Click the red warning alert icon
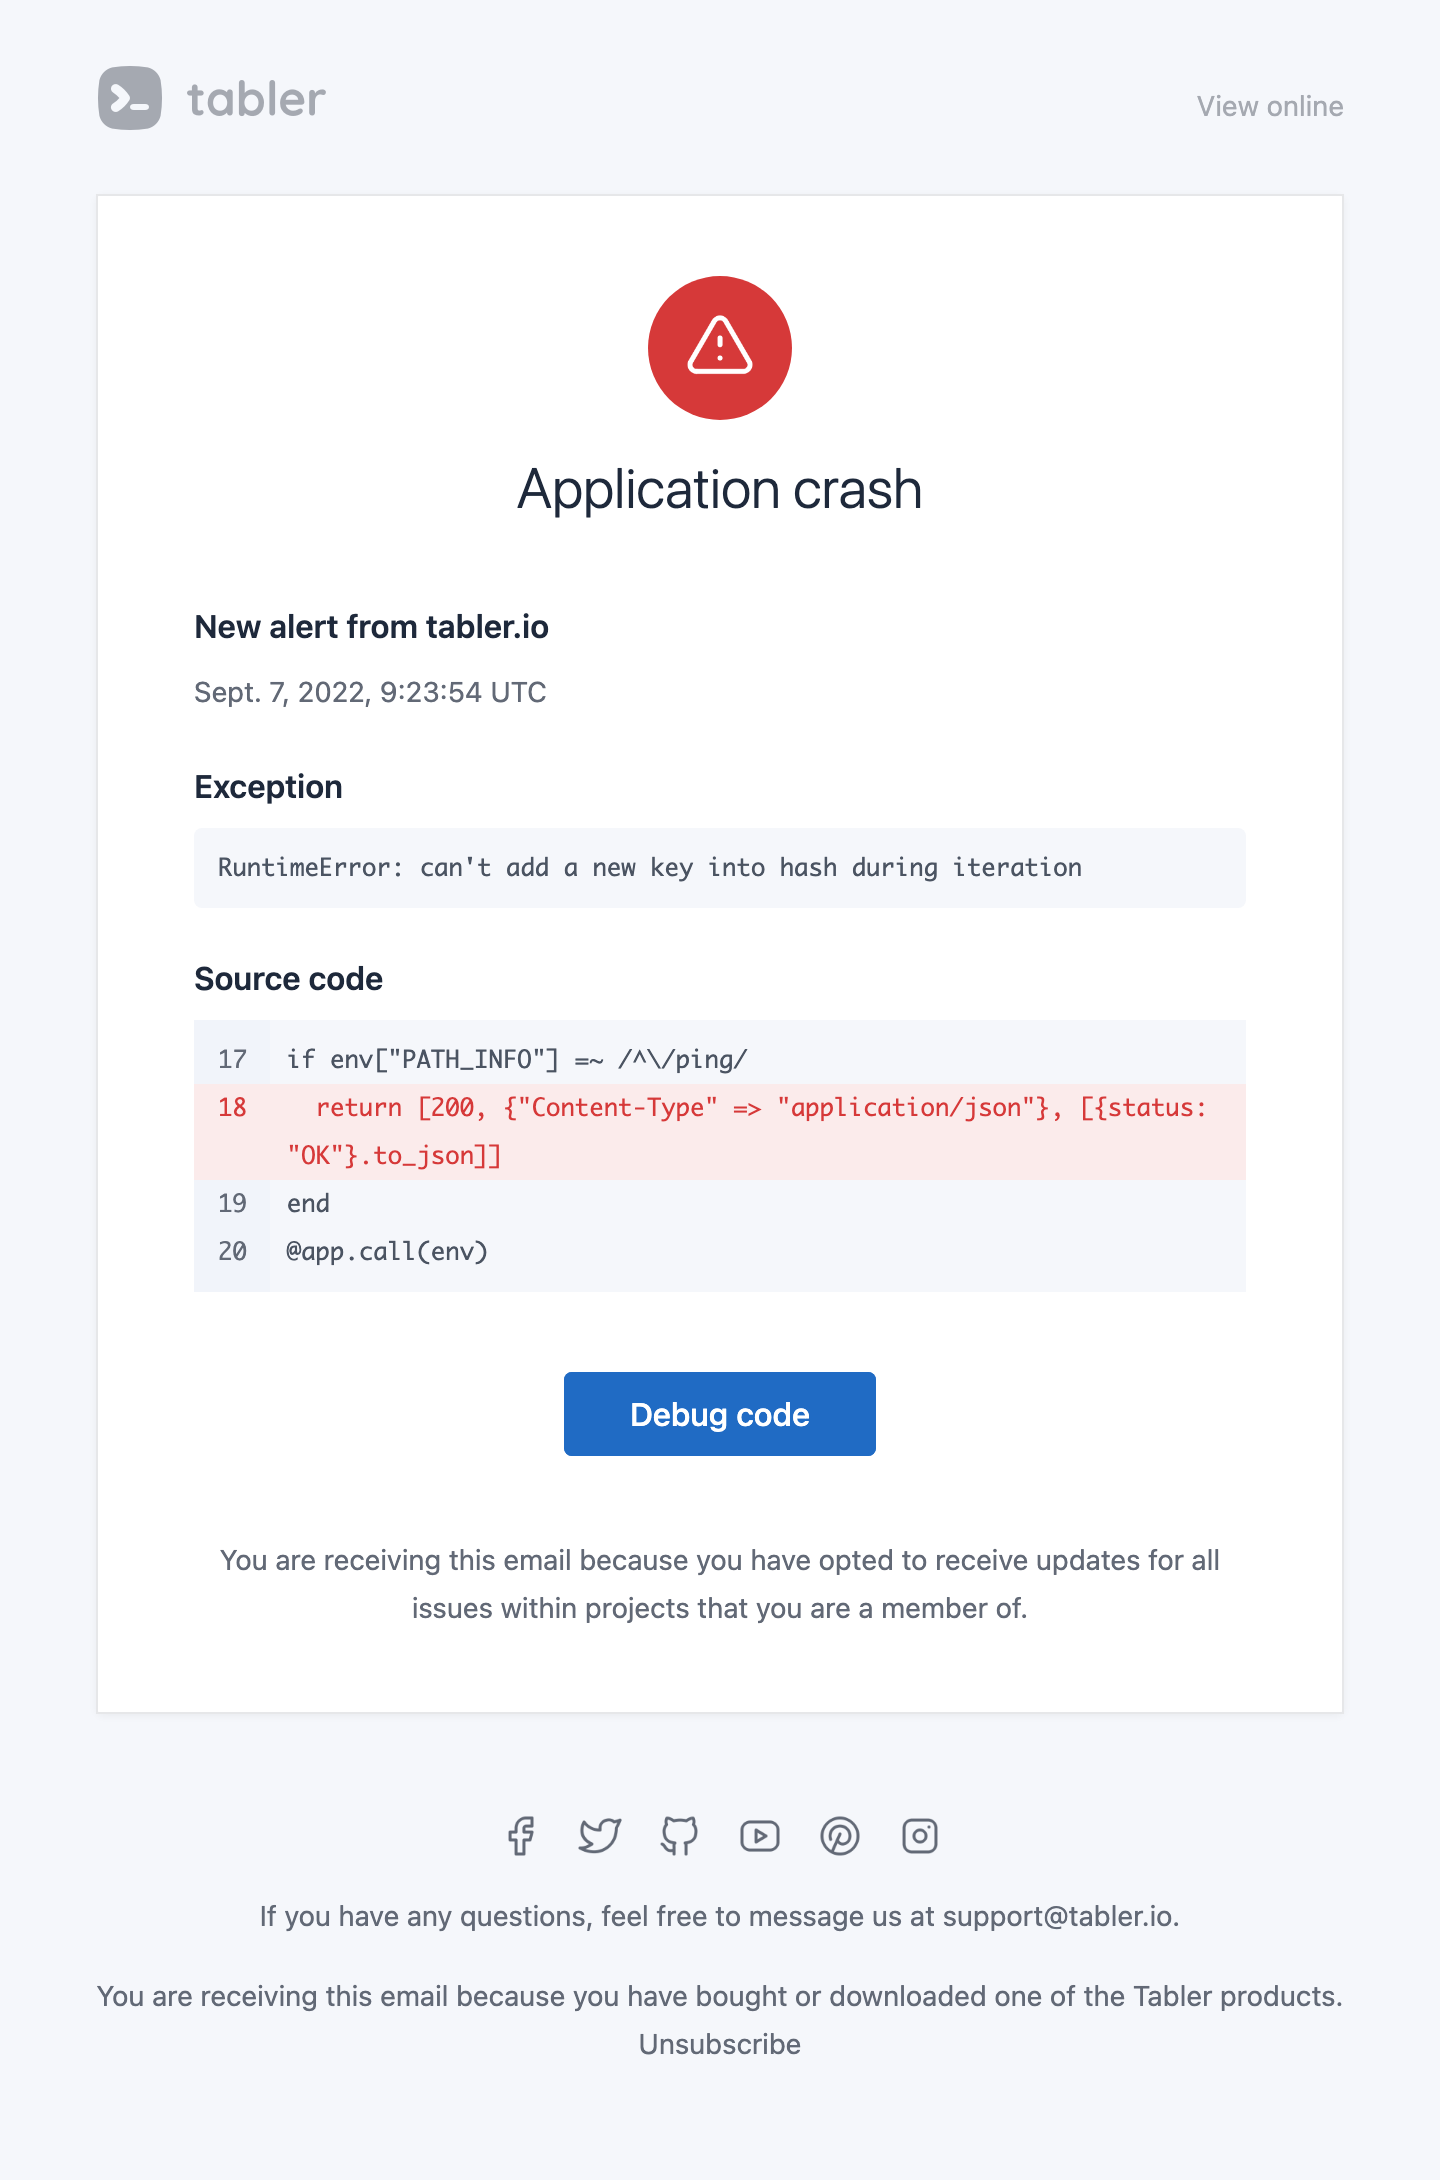 coord(720,348)
